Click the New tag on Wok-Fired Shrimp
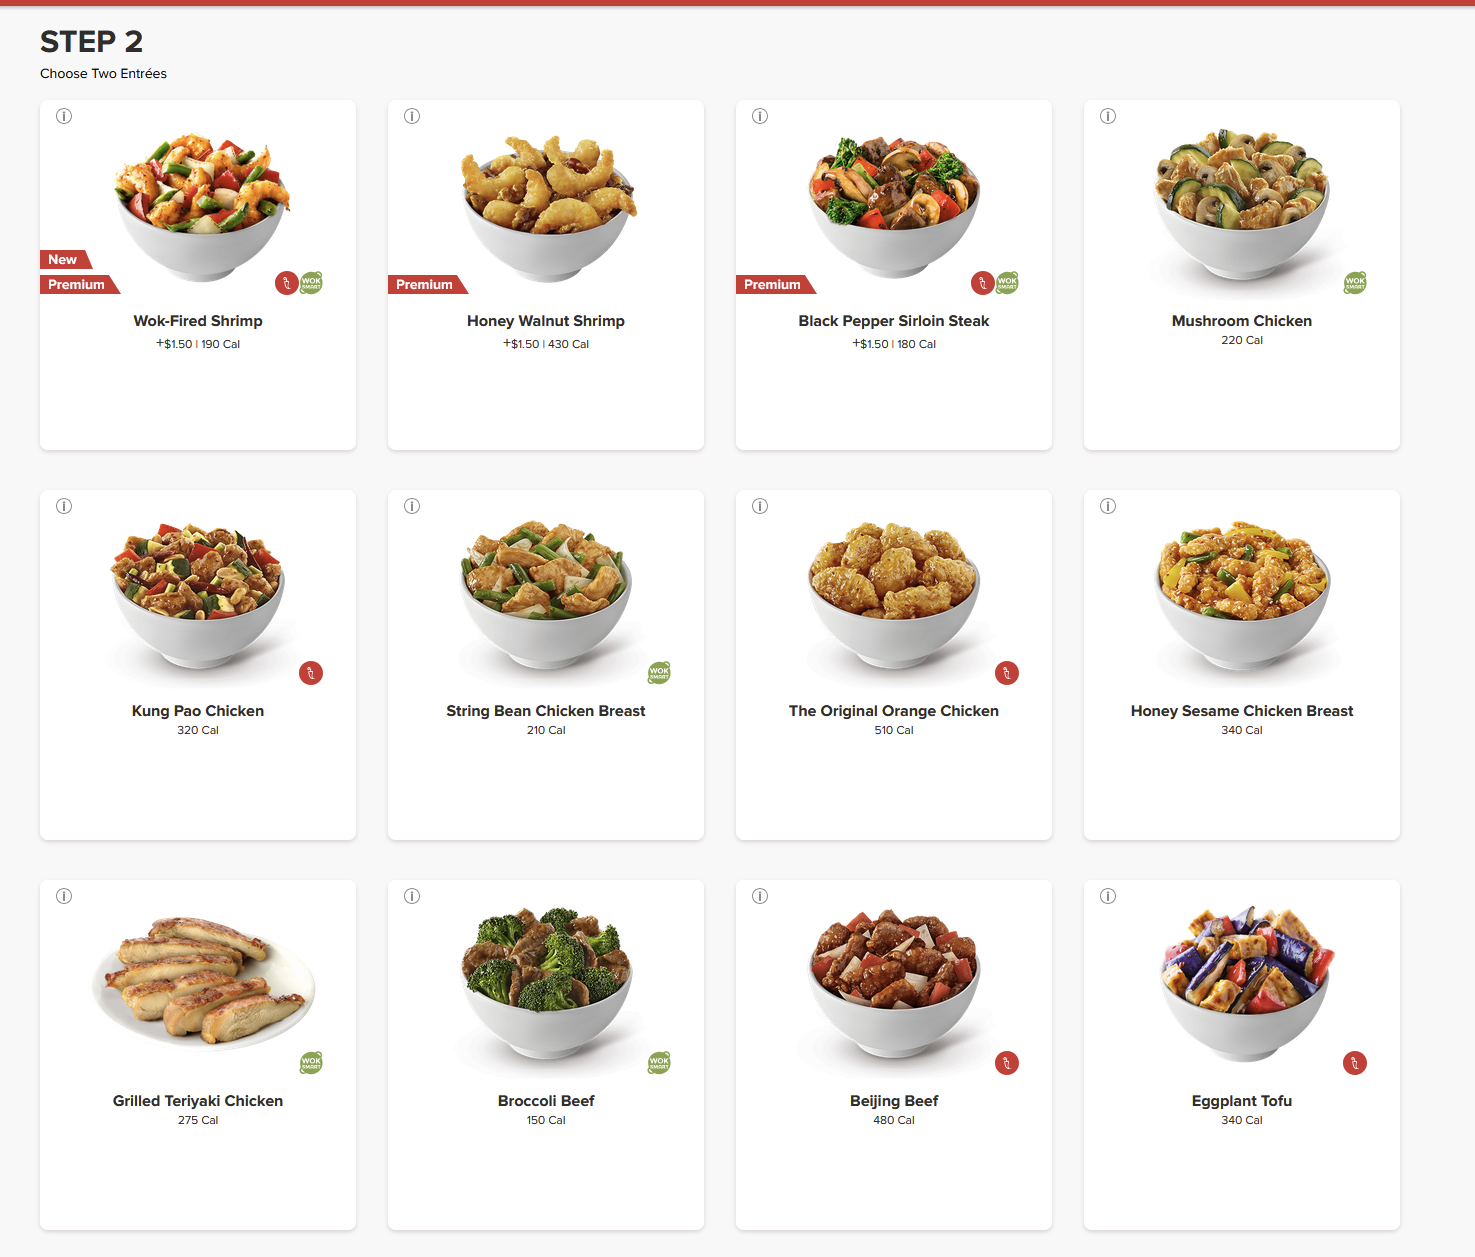The image size is (1475, 1257). pyautogui.click(x=65, y=259)
